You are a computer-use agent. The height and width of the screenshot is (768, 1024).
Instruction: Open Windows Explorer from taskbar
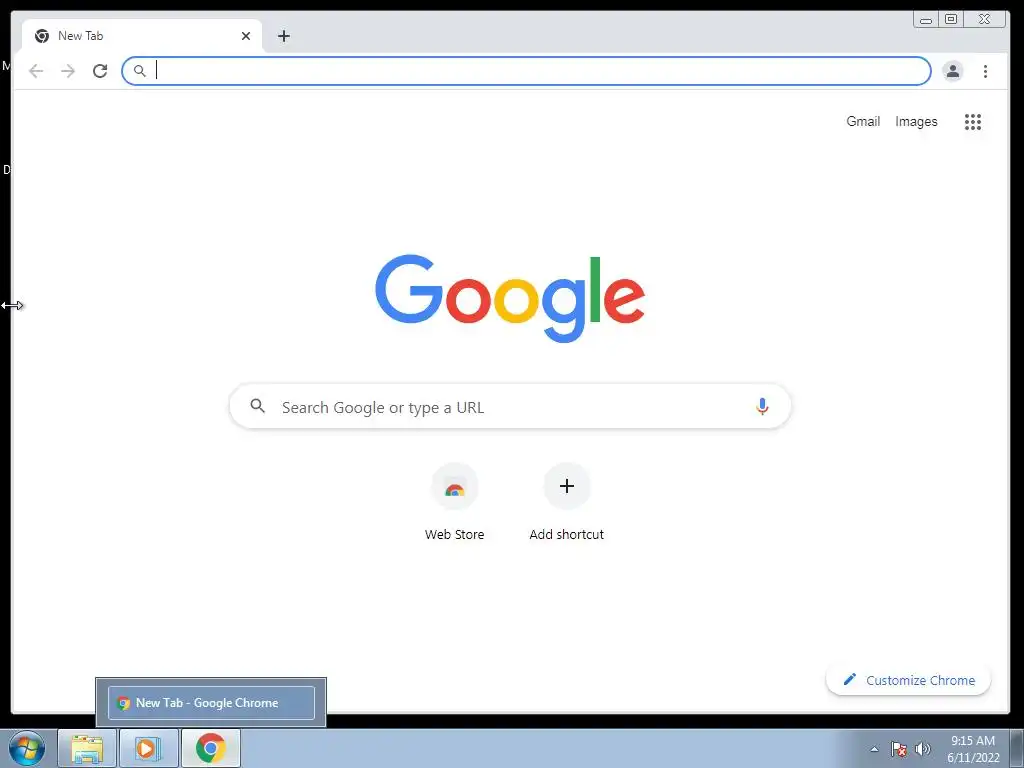pos(87,748)
